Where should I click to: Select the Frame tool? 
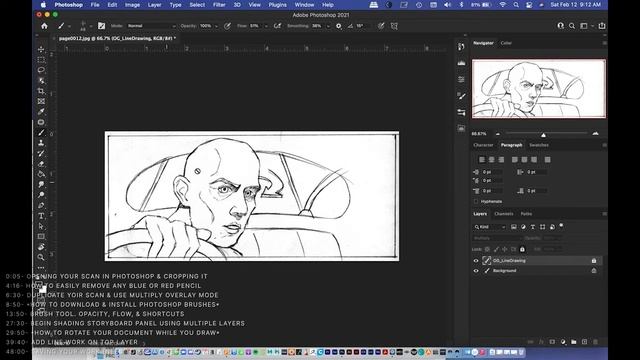pos(41,101)
